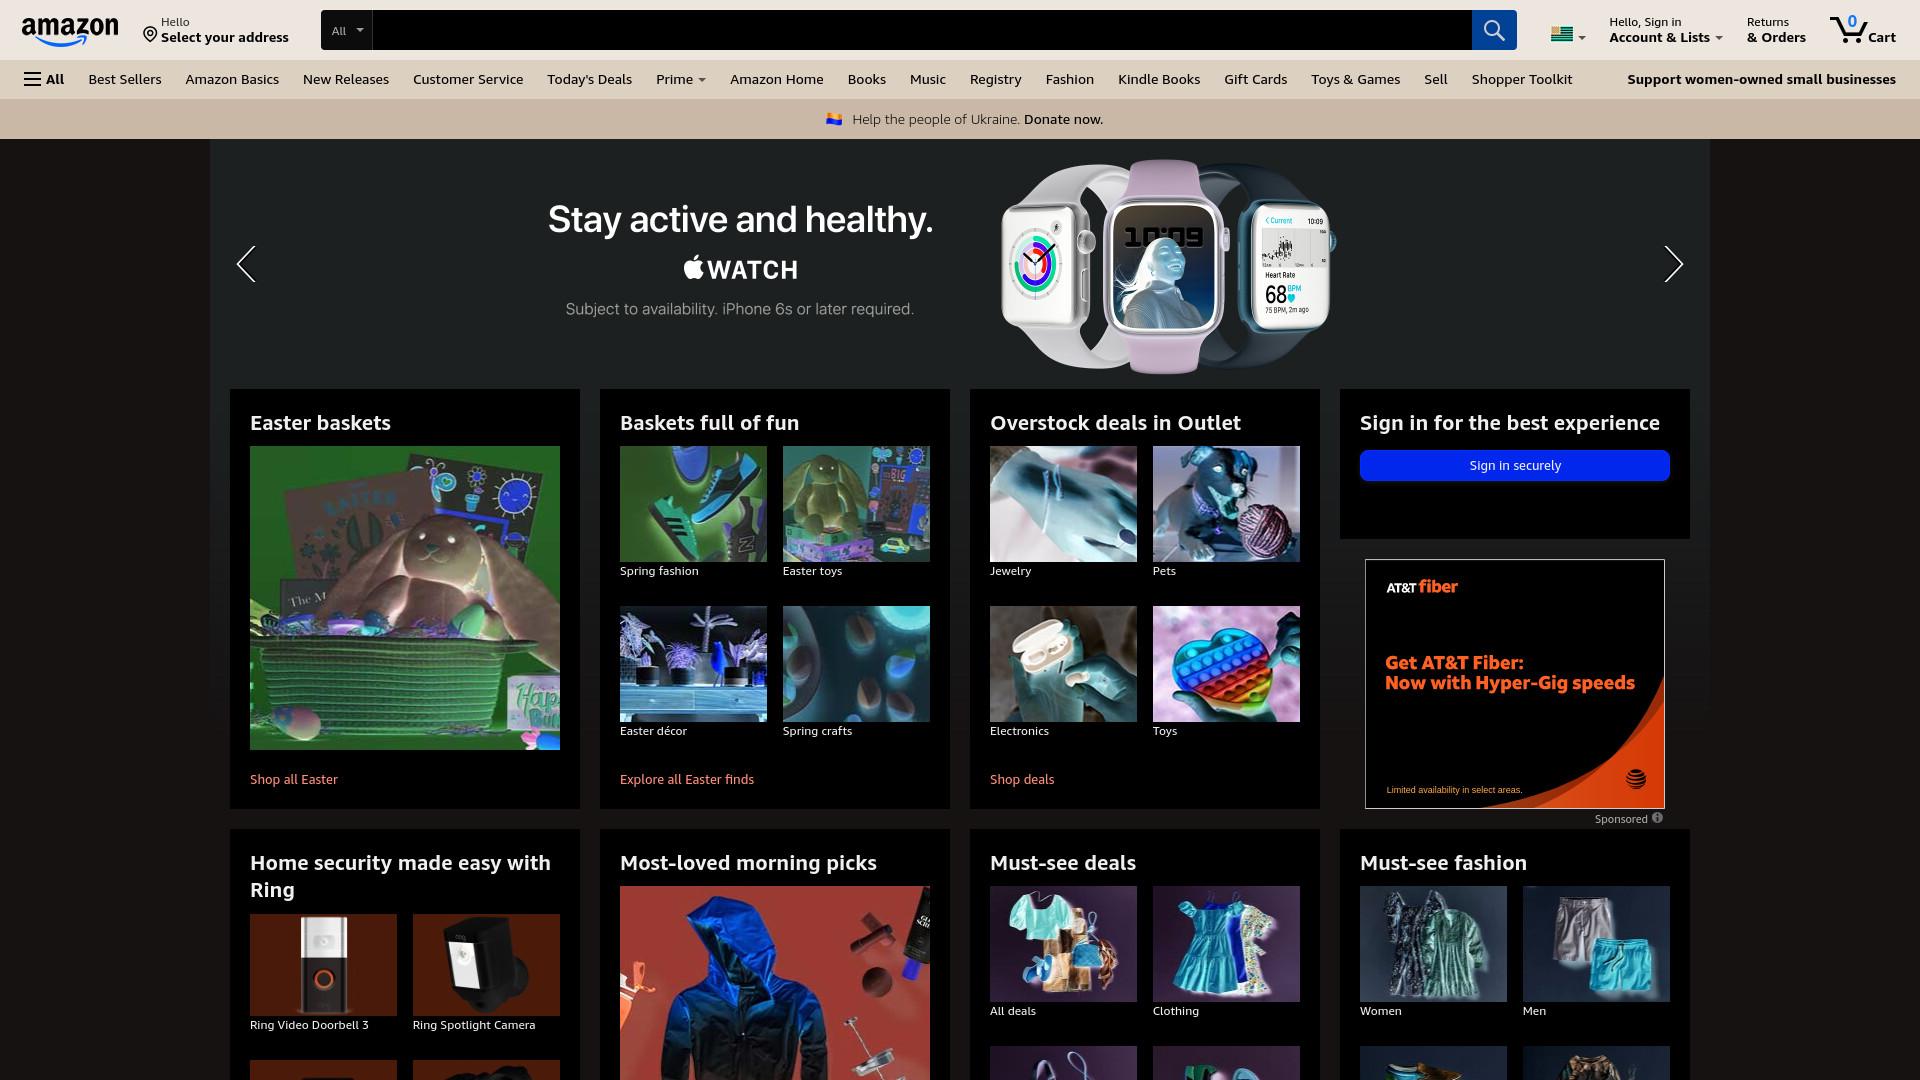Open Spring fashion thumbnail
This screenshot has height=1080, width=1920.
click(x=693, y=504)
